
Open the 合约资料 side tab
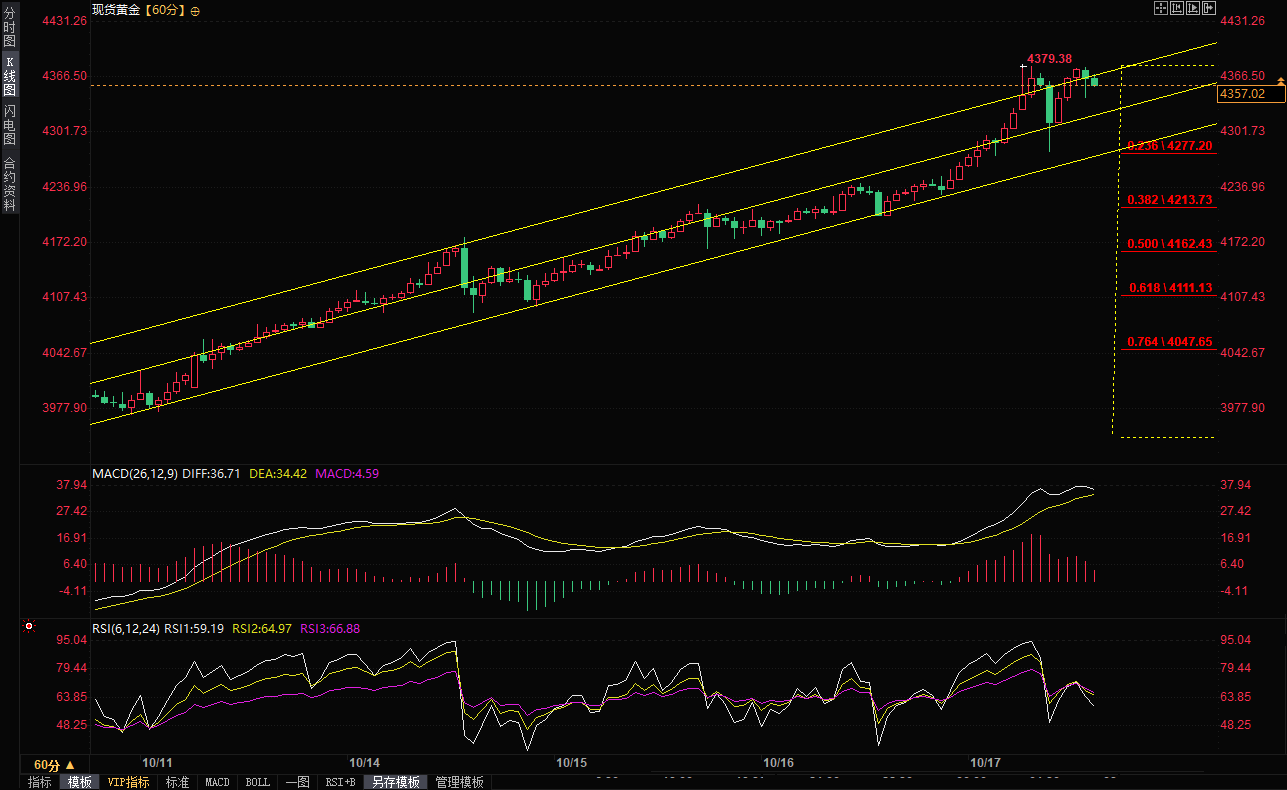click(9, 183)
